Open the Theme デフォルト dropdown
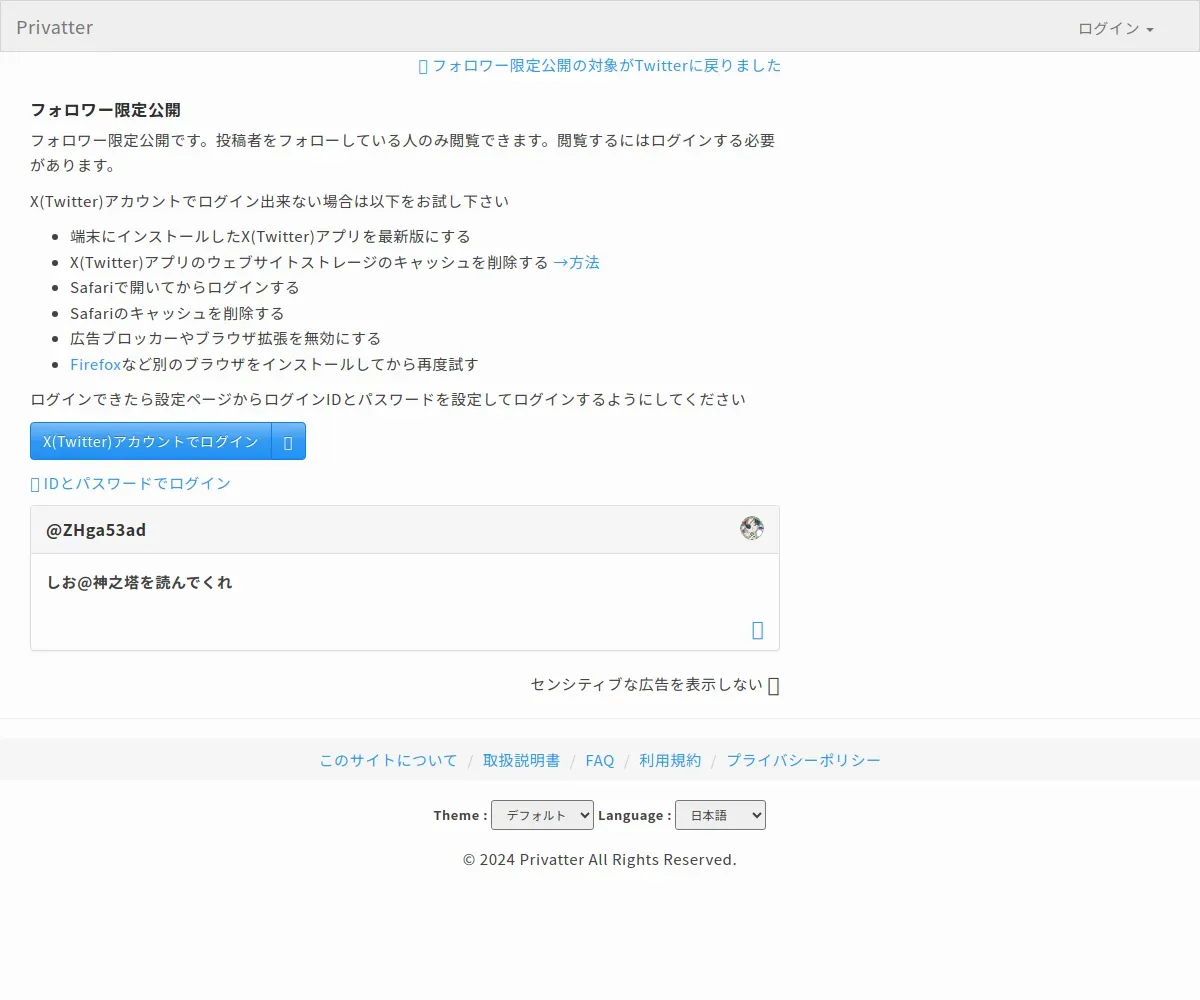 pos(542,815)
